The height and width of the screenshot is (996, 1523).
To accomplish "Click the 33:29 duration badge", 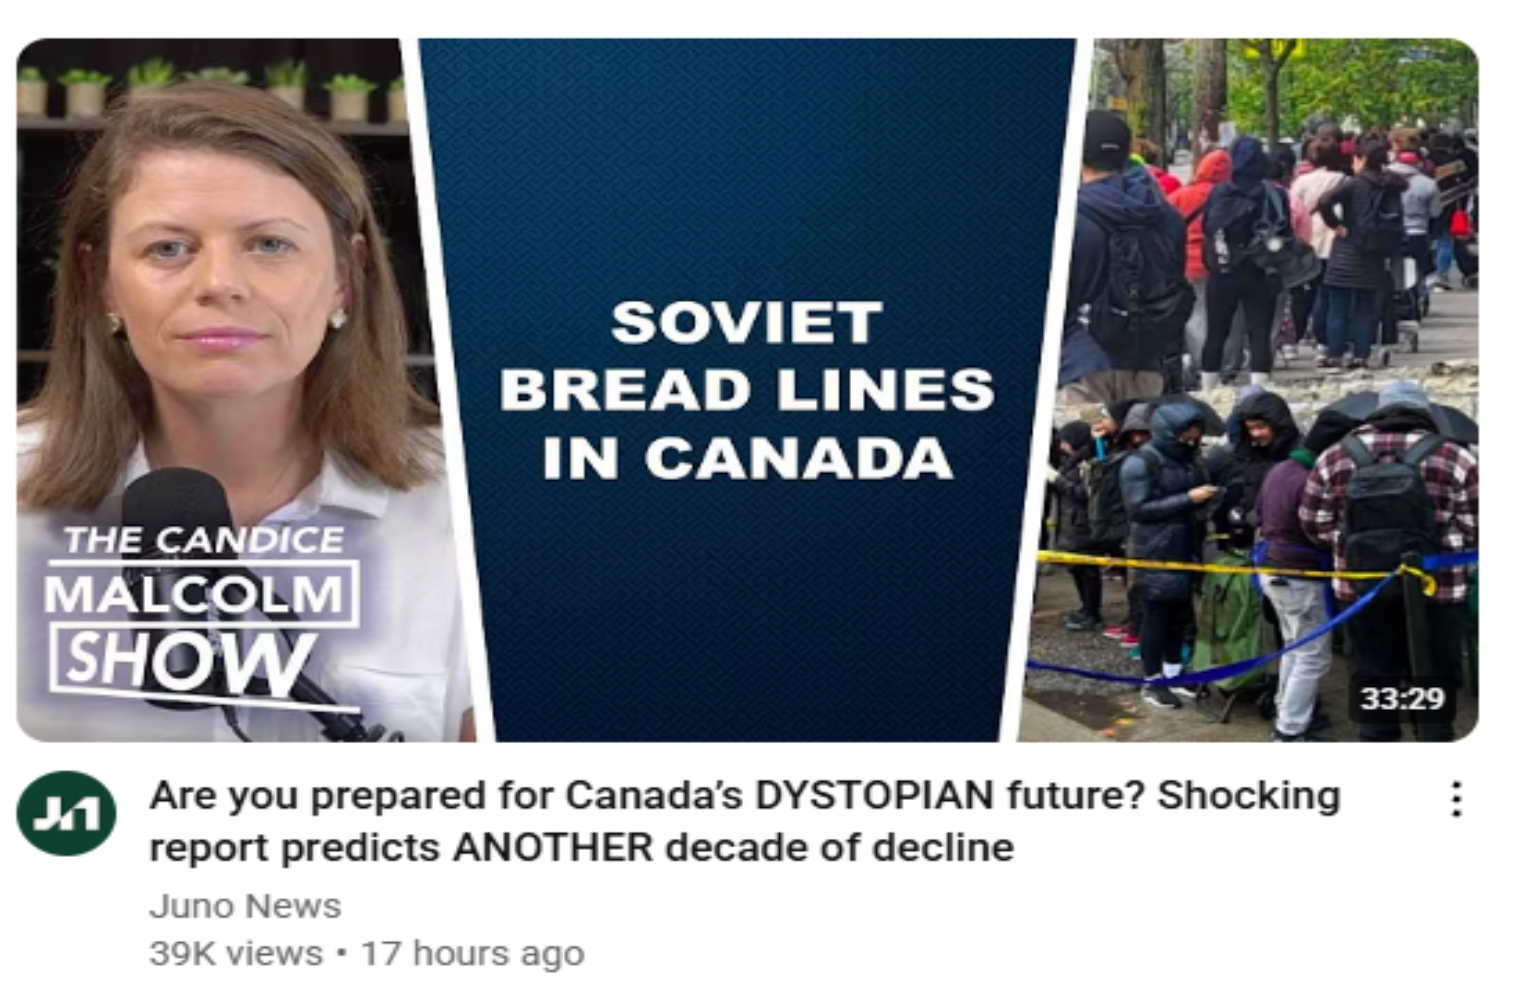I will 1402,697.
